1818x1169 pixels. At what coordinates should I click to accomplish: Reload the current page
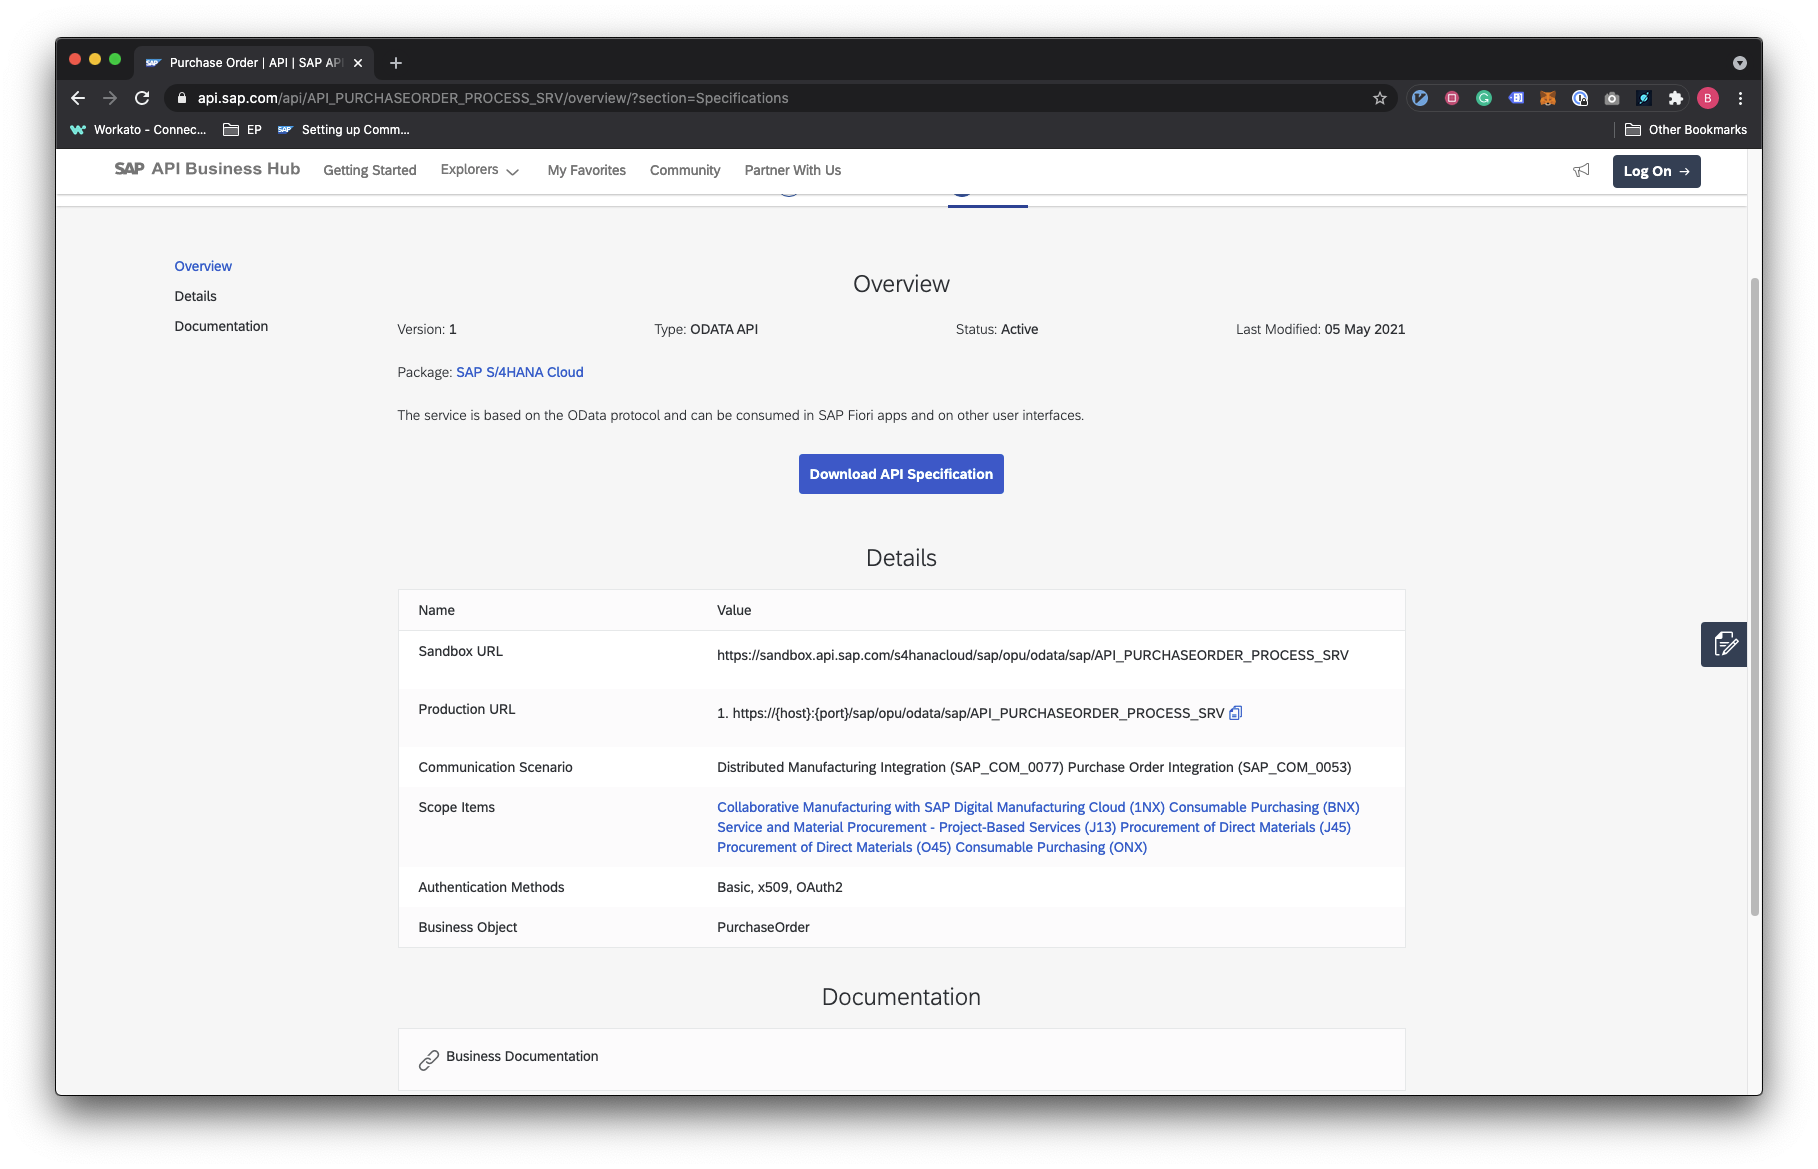pos(142,98)
